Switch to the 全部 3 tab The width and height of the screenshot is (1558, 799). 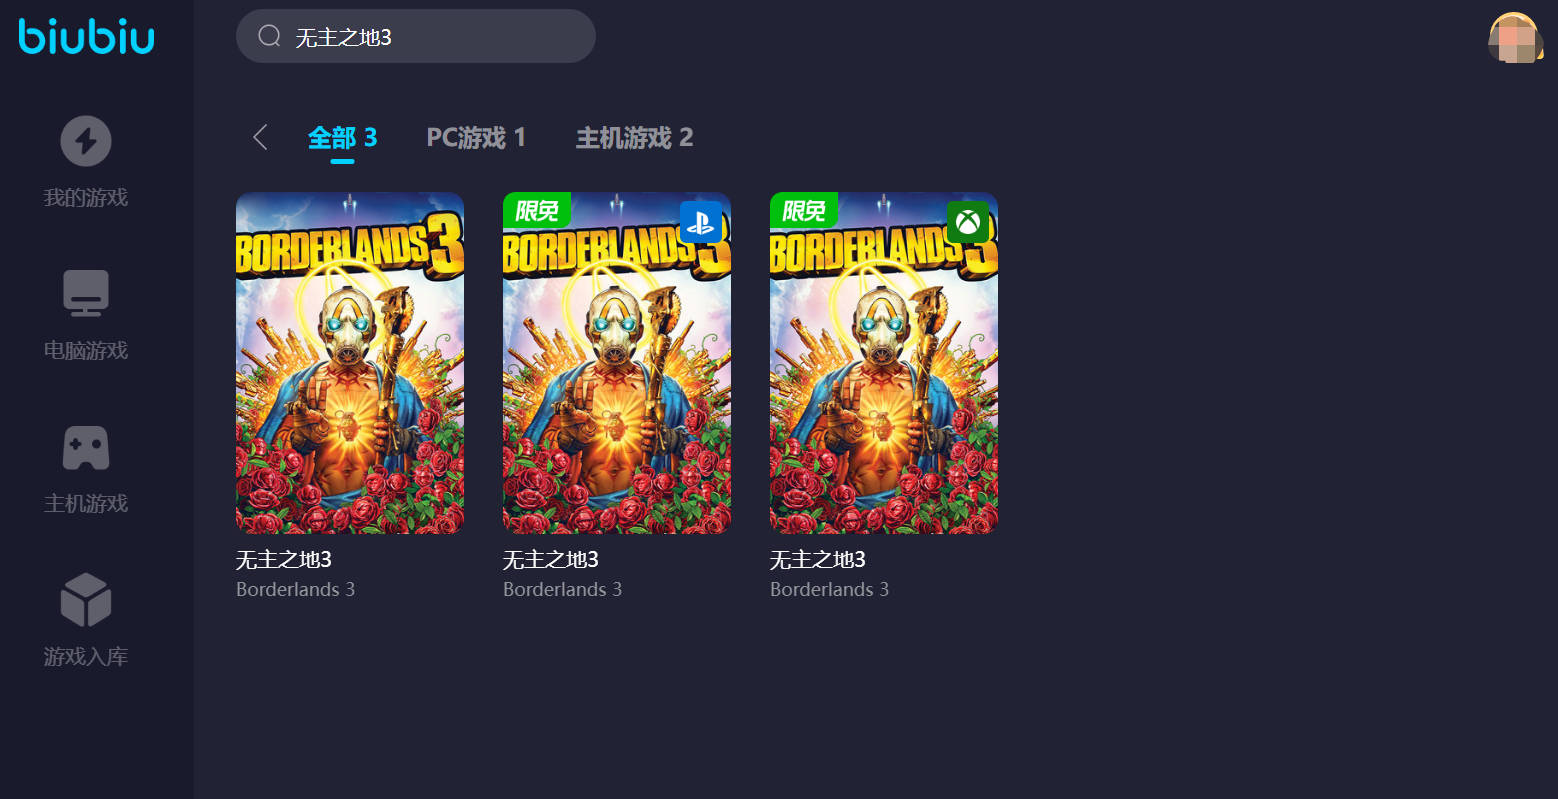click(342, 138)
